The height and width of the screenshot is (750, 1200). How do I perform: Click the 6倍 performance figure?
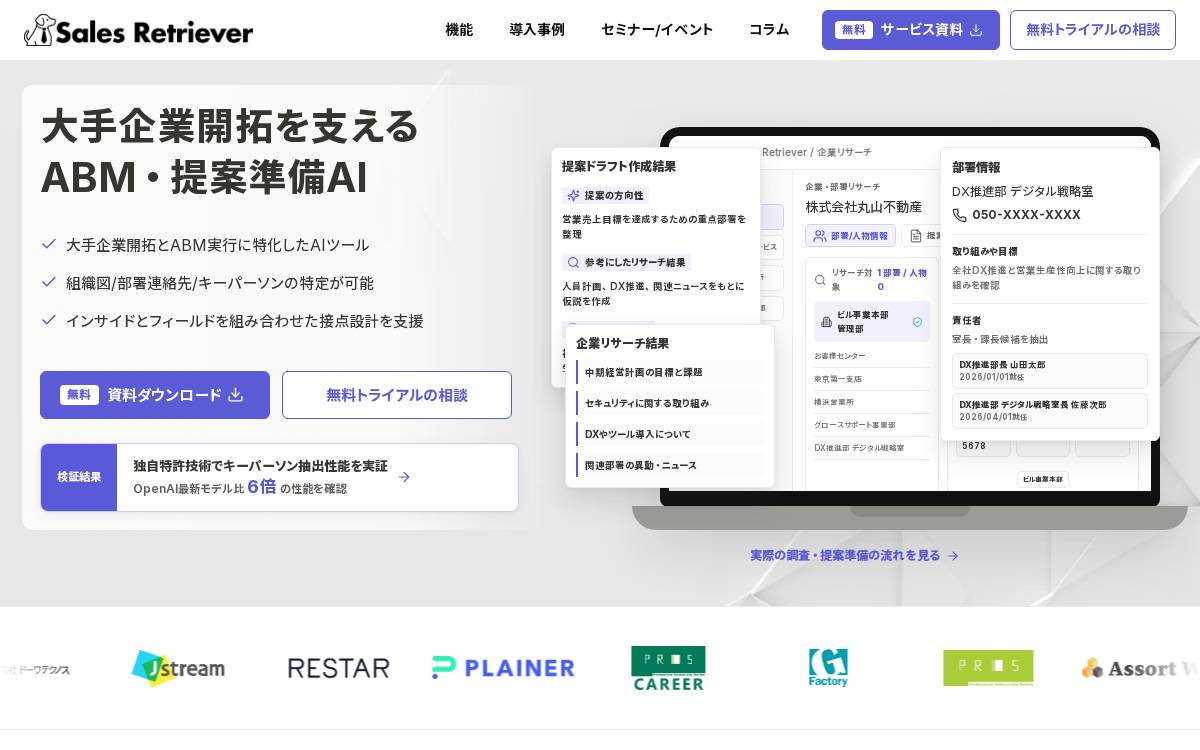[262, 487]
